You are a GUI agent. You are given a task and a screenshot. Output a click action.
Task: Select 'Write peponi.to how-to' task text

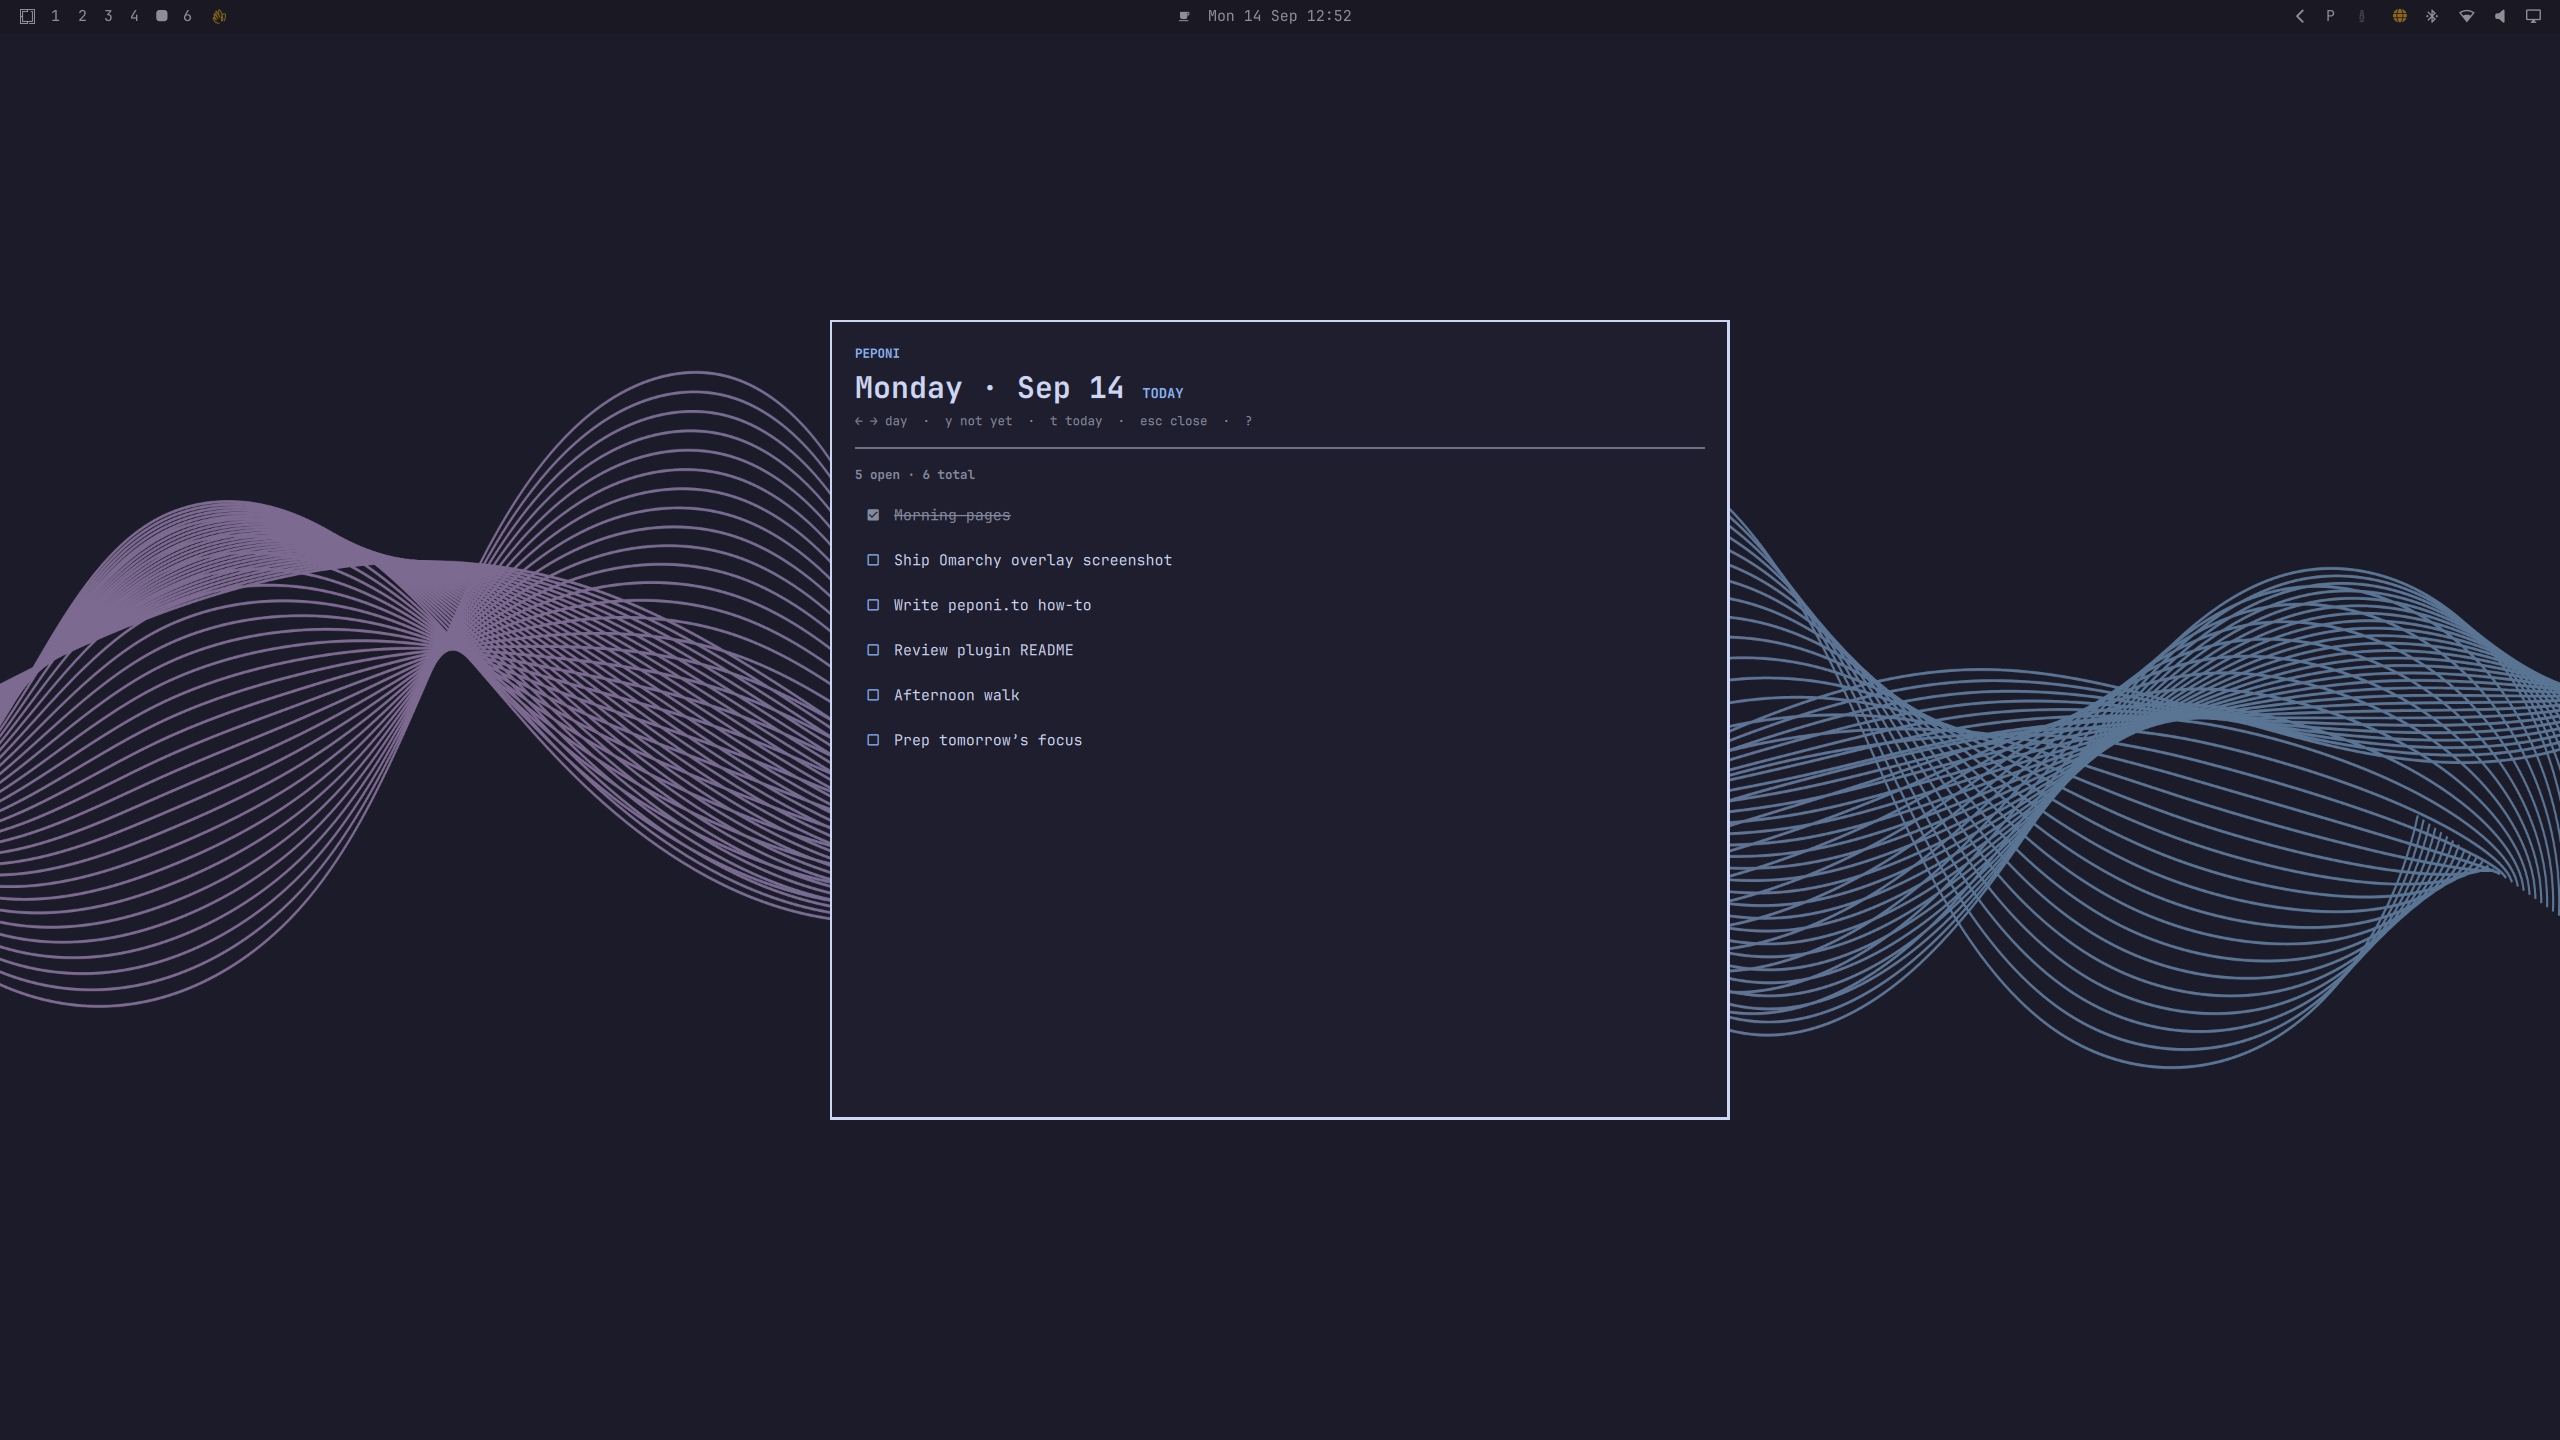[992, 605]
